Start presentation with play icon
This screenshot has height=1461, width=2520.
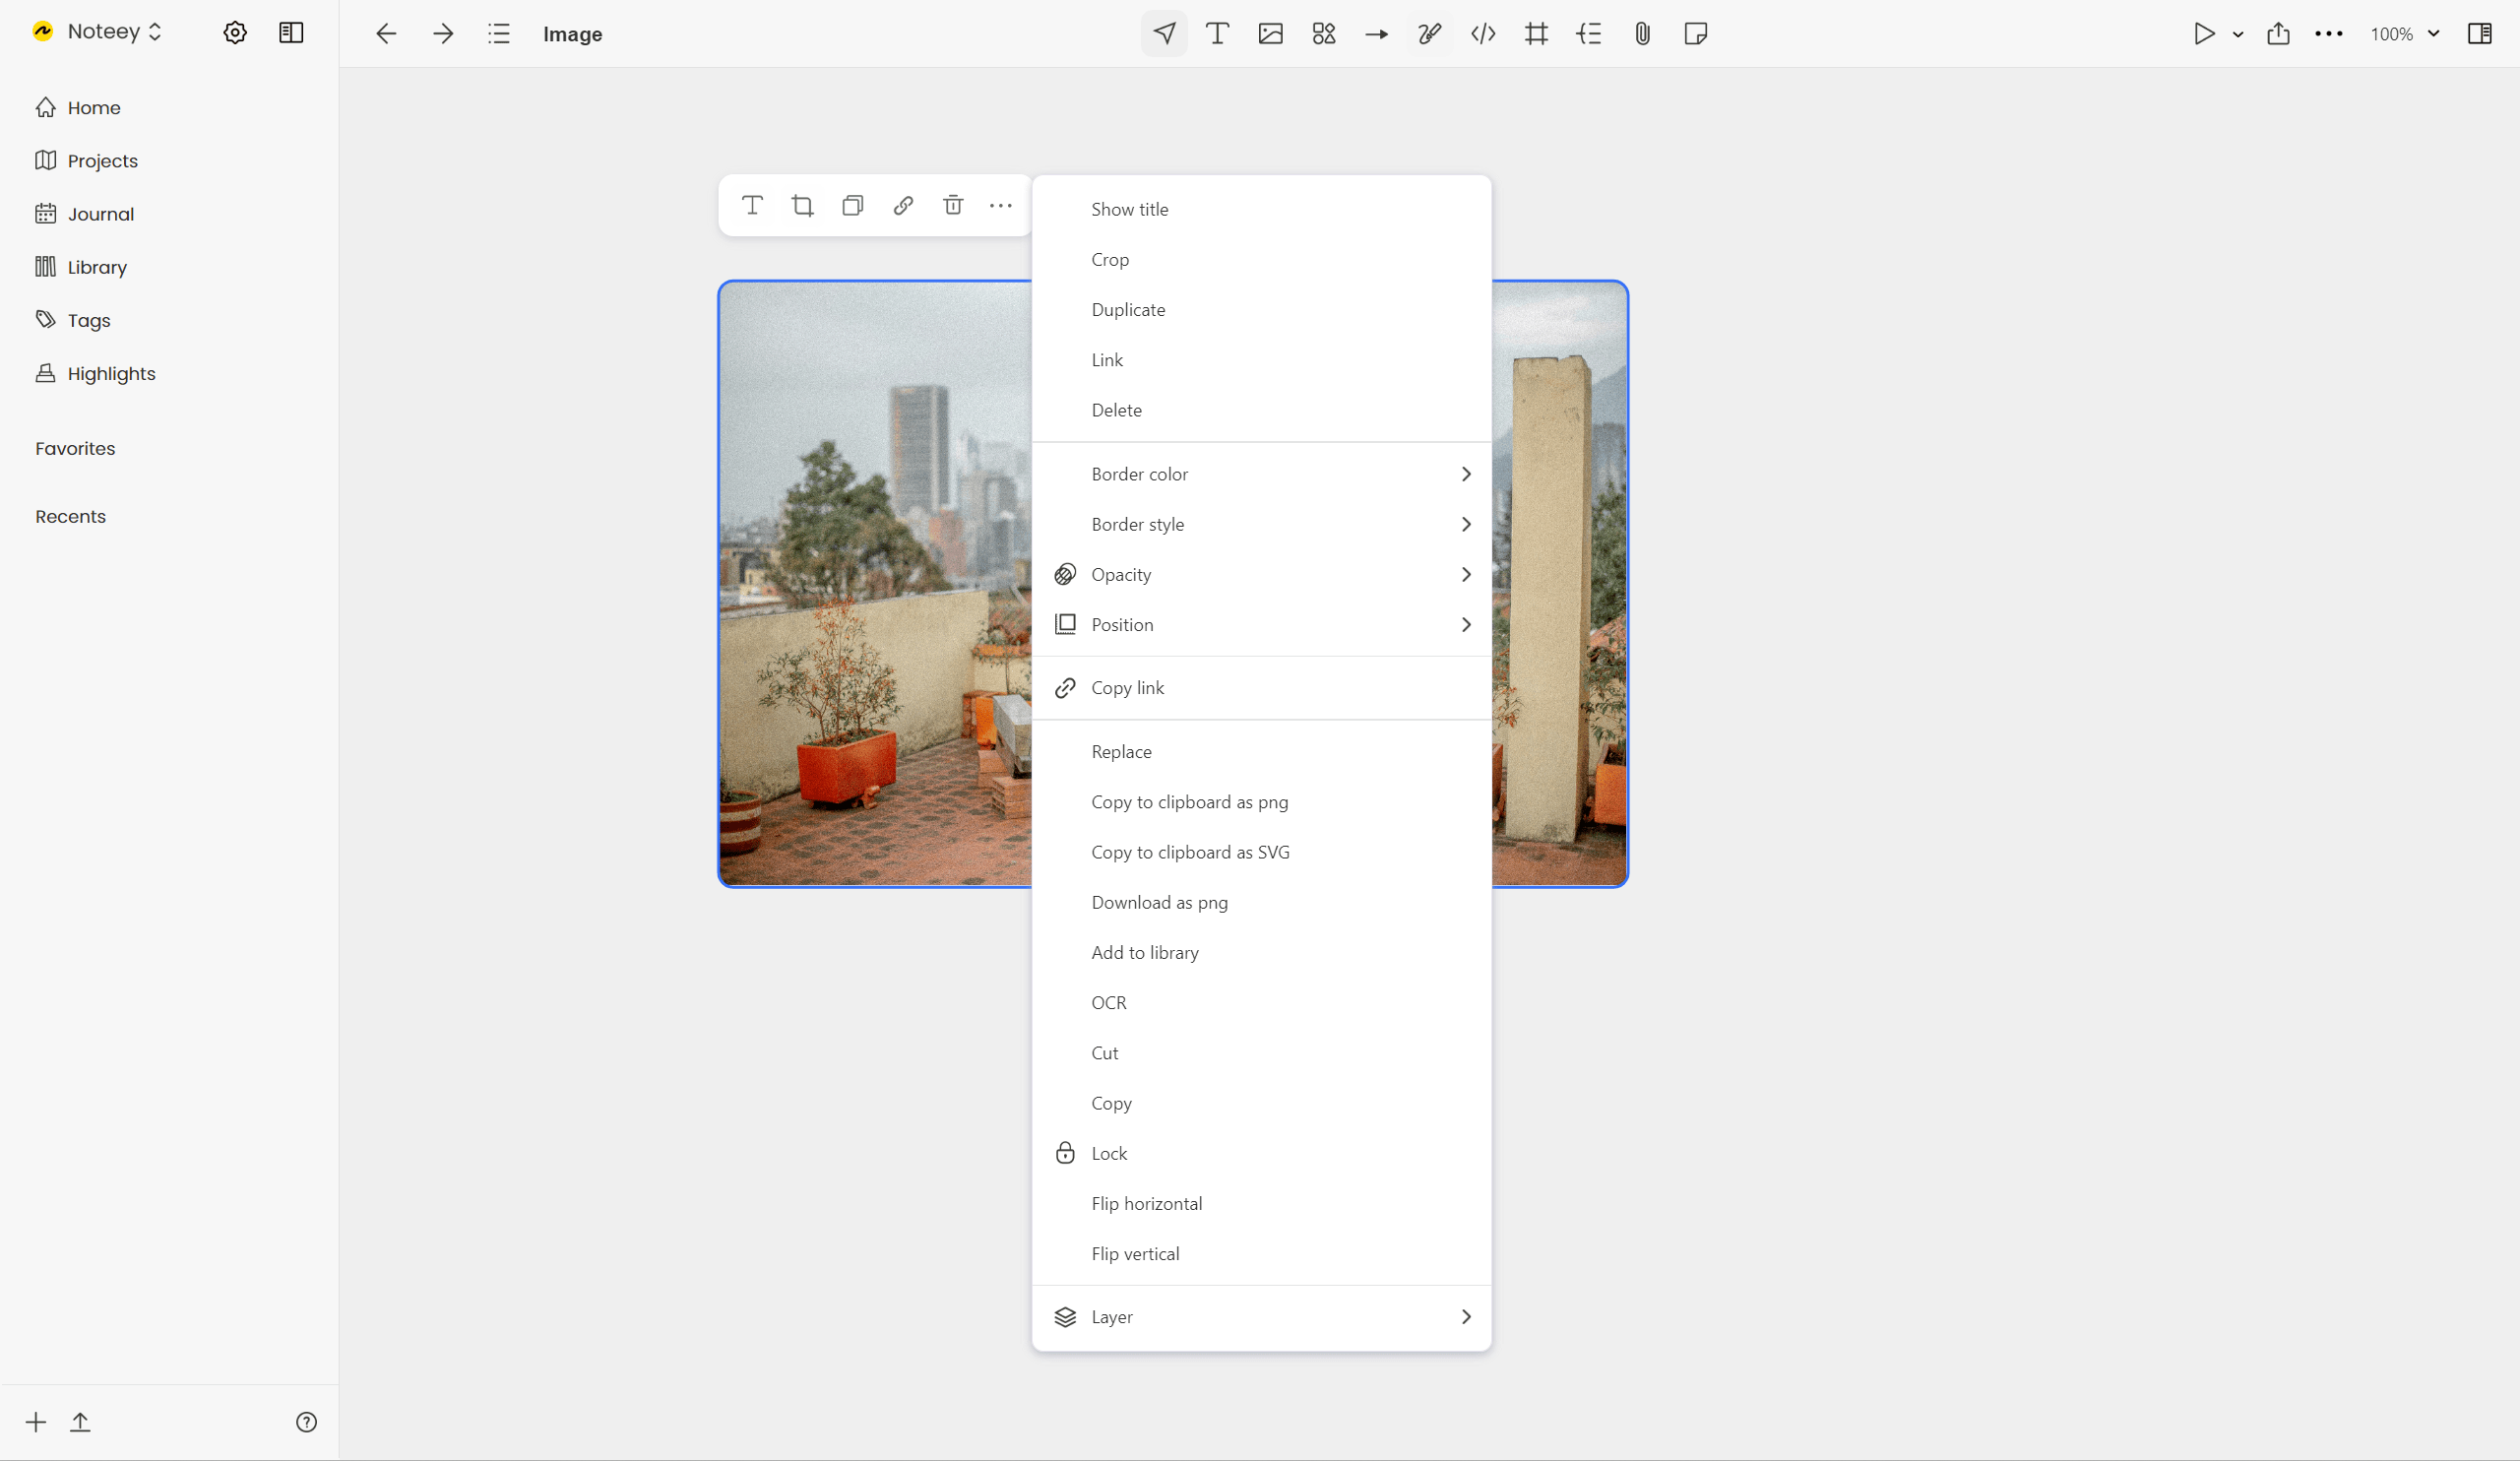coord(2204,34)
